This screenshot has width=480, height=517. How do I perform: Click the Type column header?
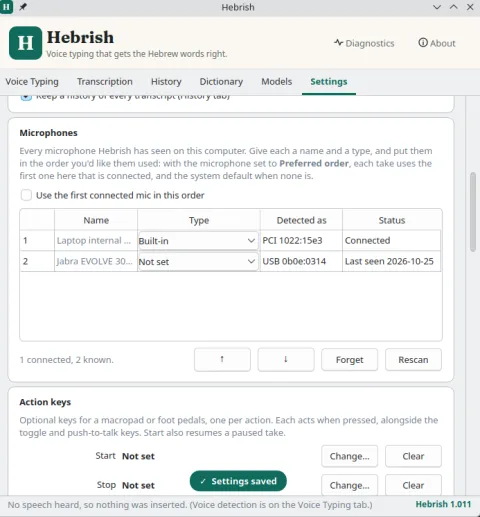199,220
